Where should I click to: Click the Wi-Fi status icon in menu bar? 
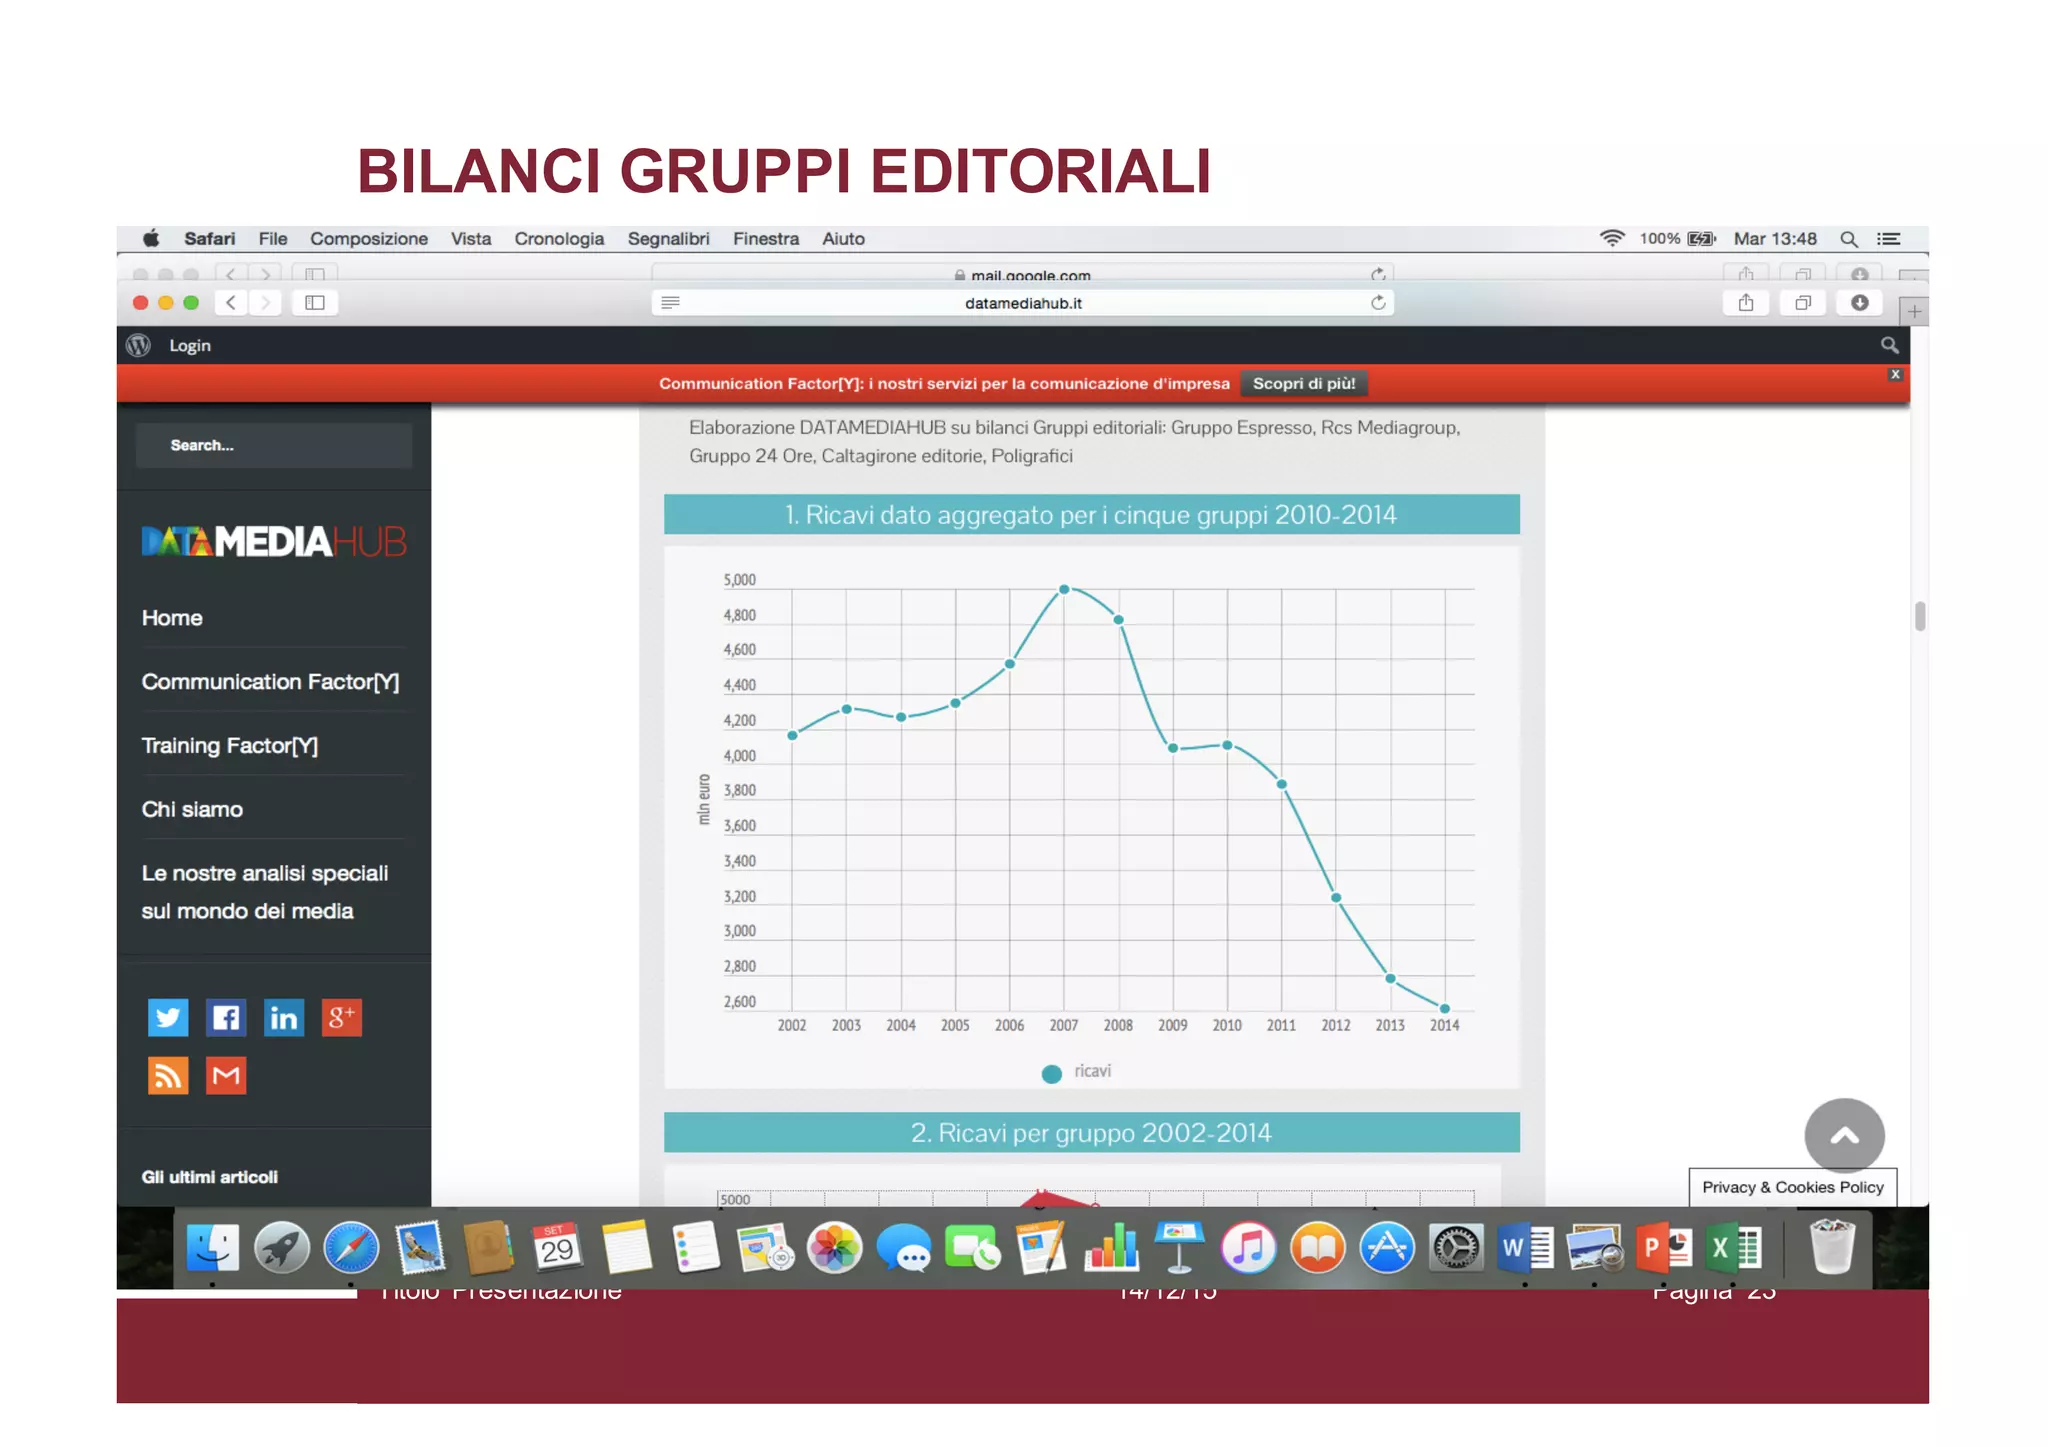click(x=1612, y=238)
